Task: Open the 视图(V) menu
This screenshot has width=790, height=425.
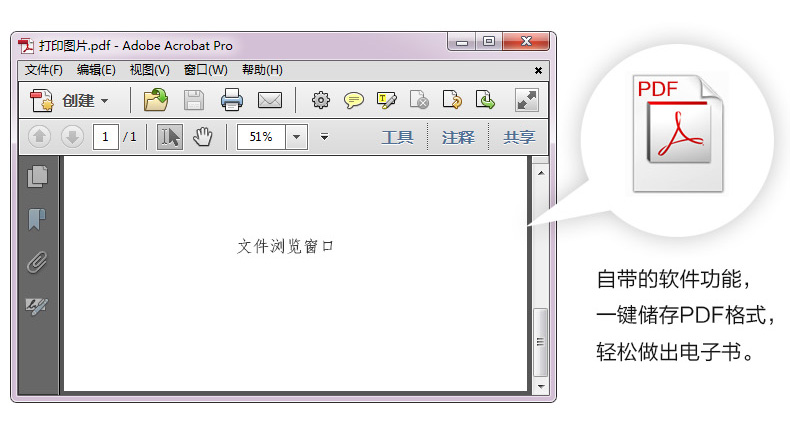Action: click(149, 70)
